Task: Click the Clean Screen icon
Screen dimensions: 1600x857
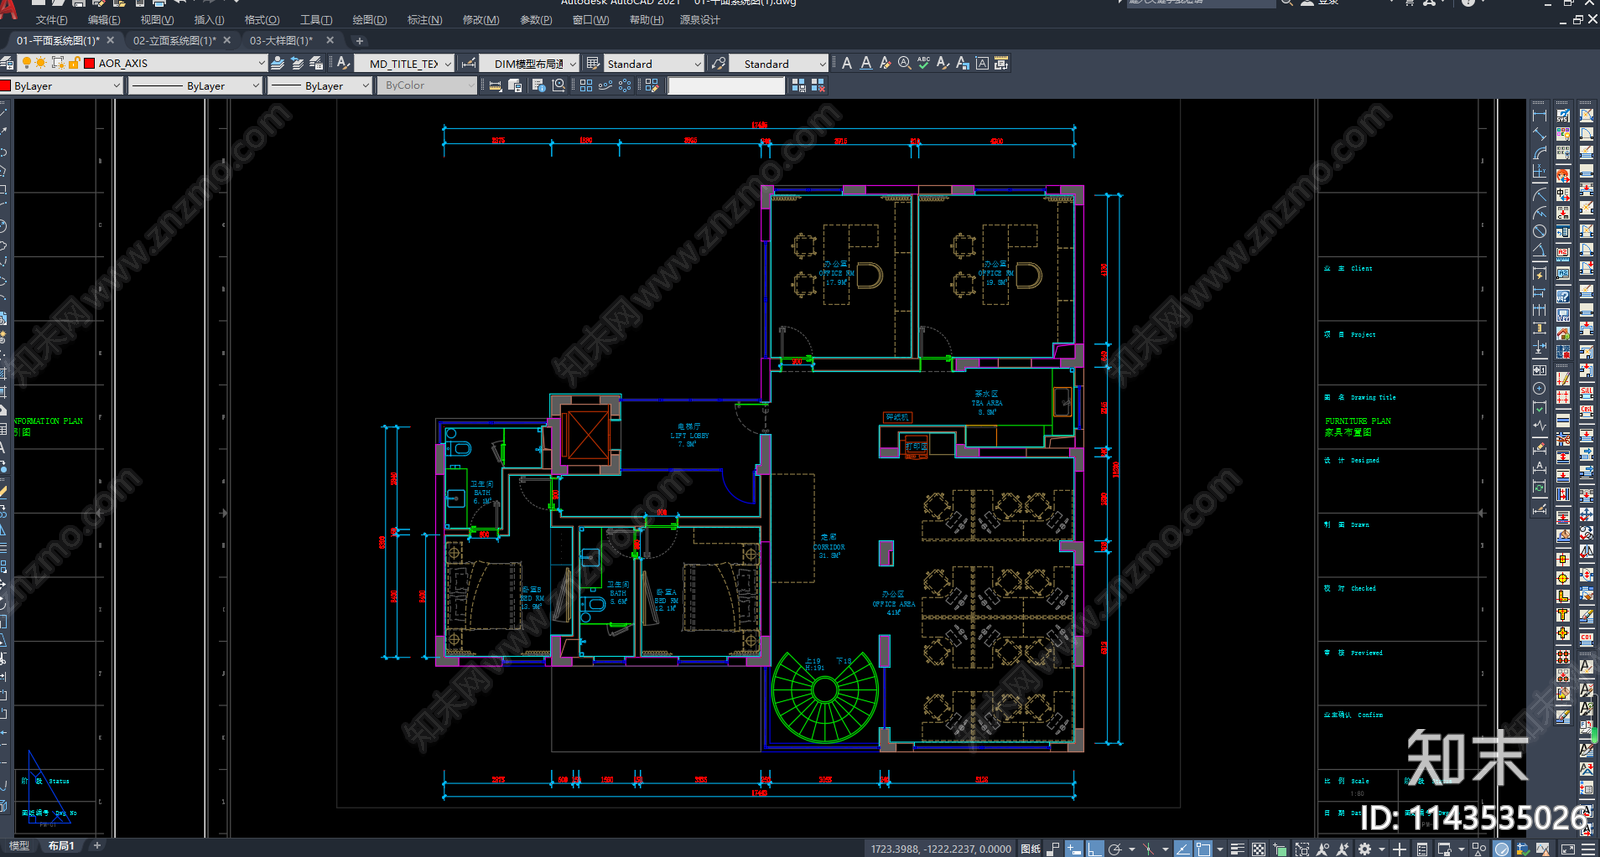Action: tap(1567, 848)
